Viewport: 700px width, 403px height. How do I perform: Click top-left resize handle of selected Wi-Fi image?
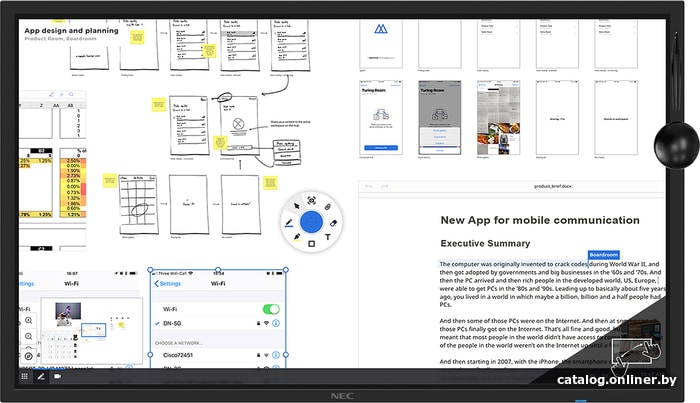click(150, 270)
